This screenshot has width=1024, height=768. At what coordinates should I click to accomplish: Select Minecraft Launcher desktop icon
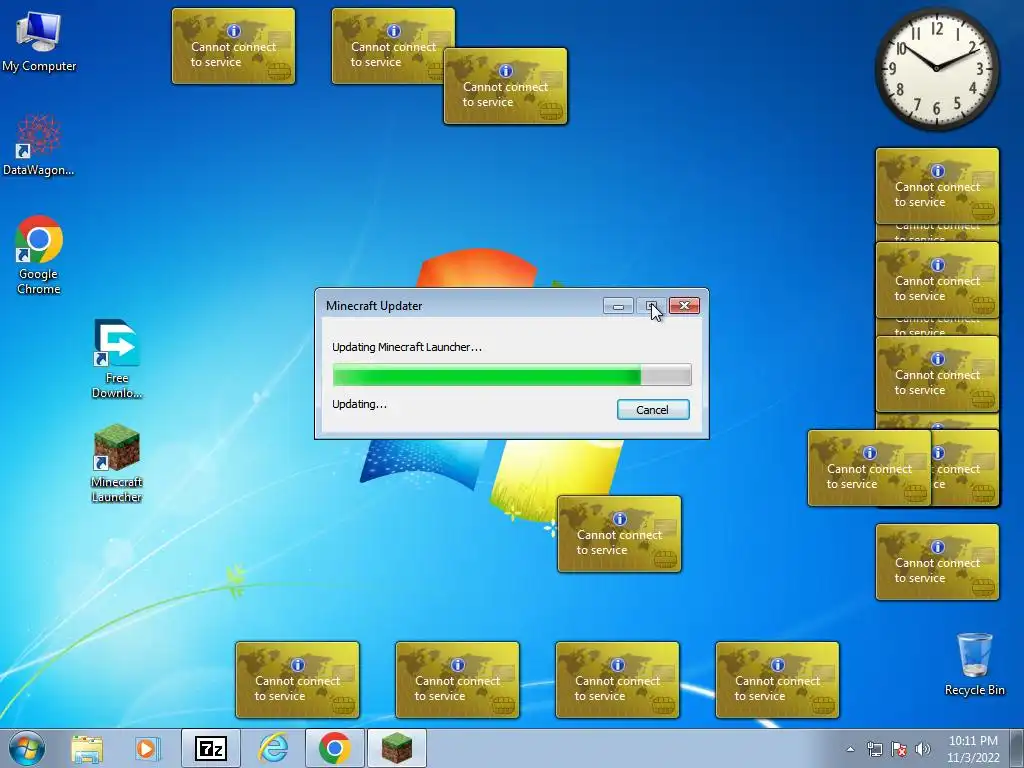tap(117, 463)
